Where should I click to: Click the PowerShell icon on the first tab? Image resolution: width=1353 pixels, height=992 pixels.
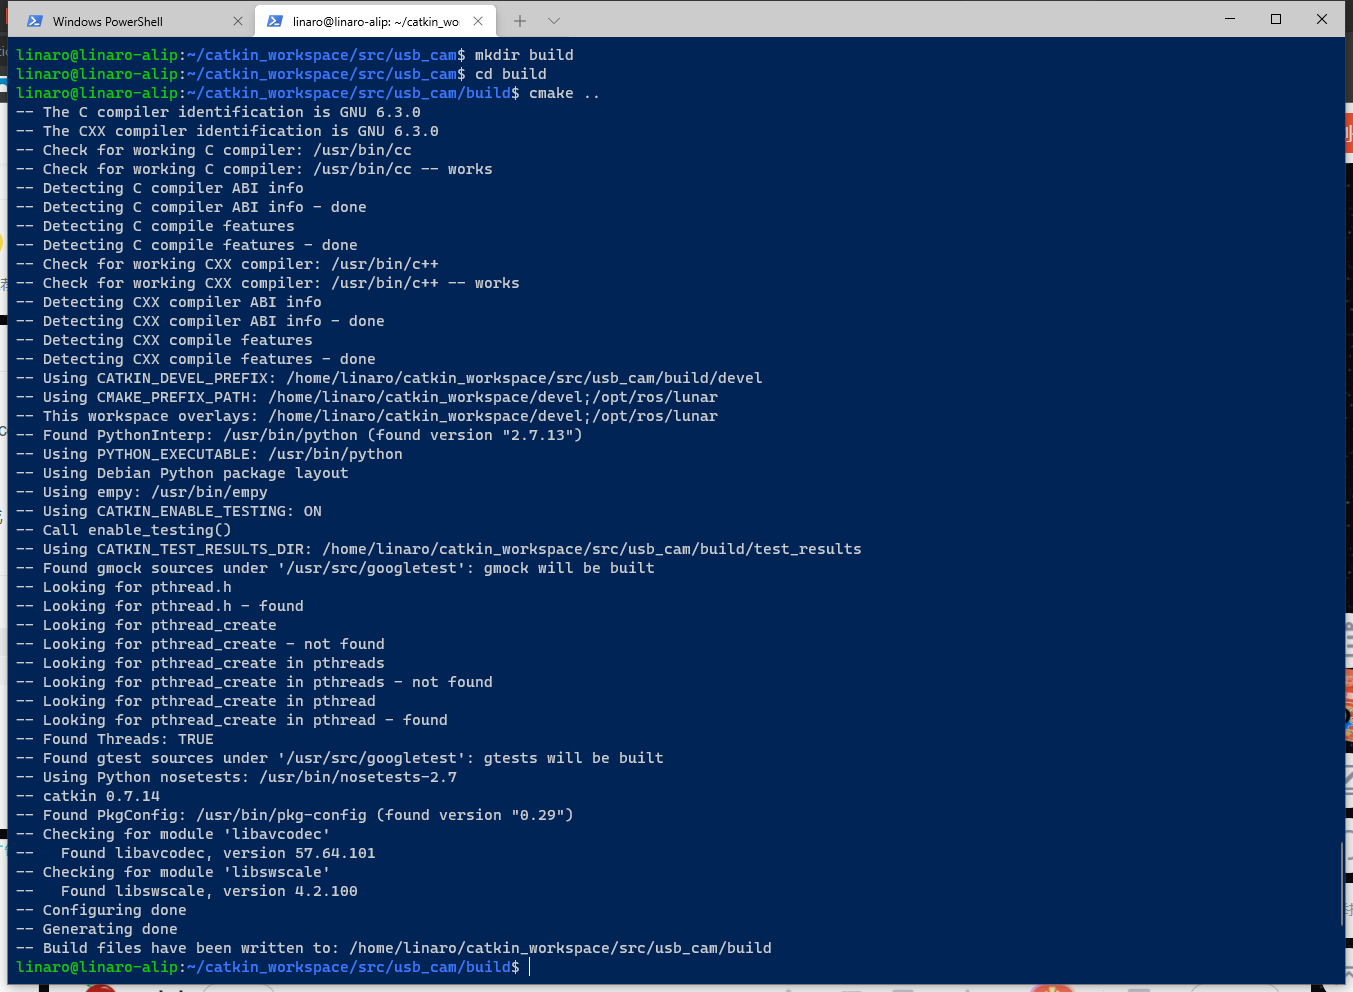[35, 21]
